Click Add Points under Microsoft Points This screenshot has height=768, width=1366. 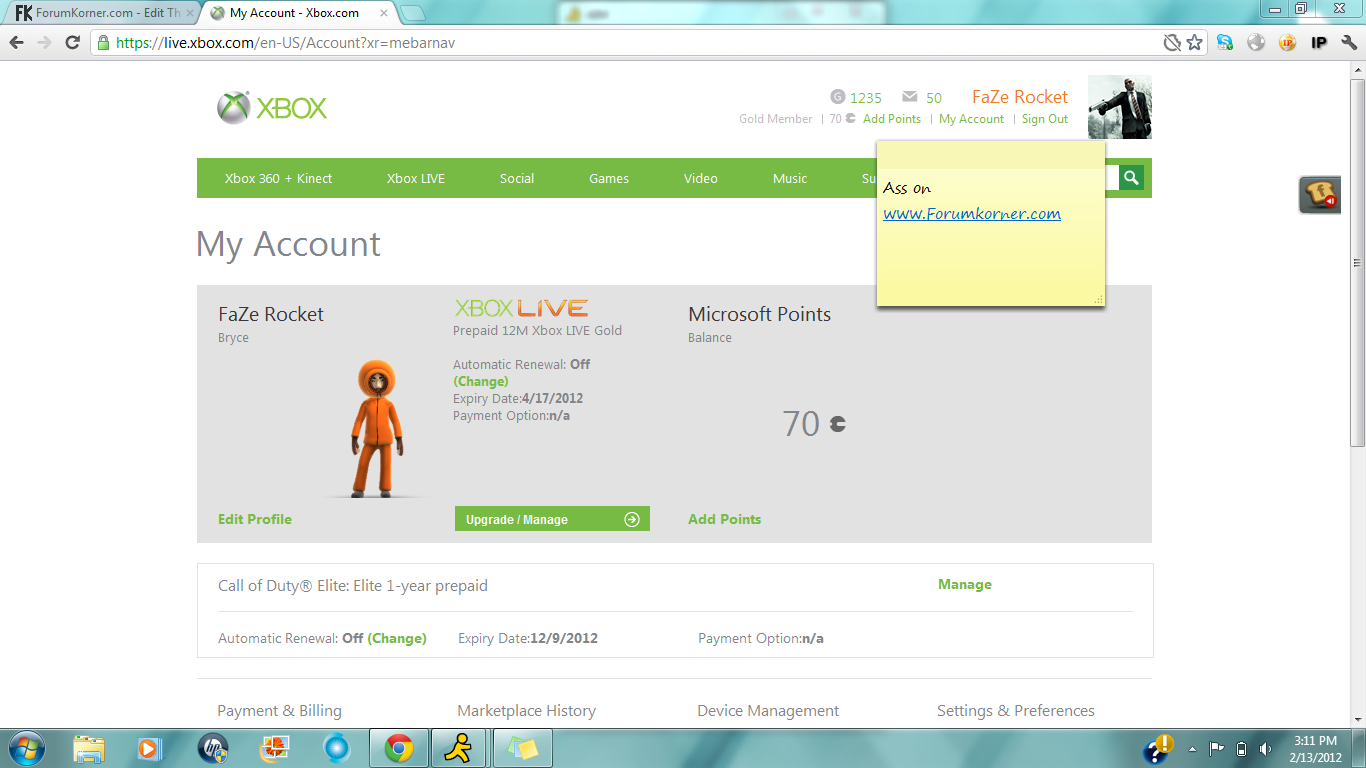(x=724, y=519)
